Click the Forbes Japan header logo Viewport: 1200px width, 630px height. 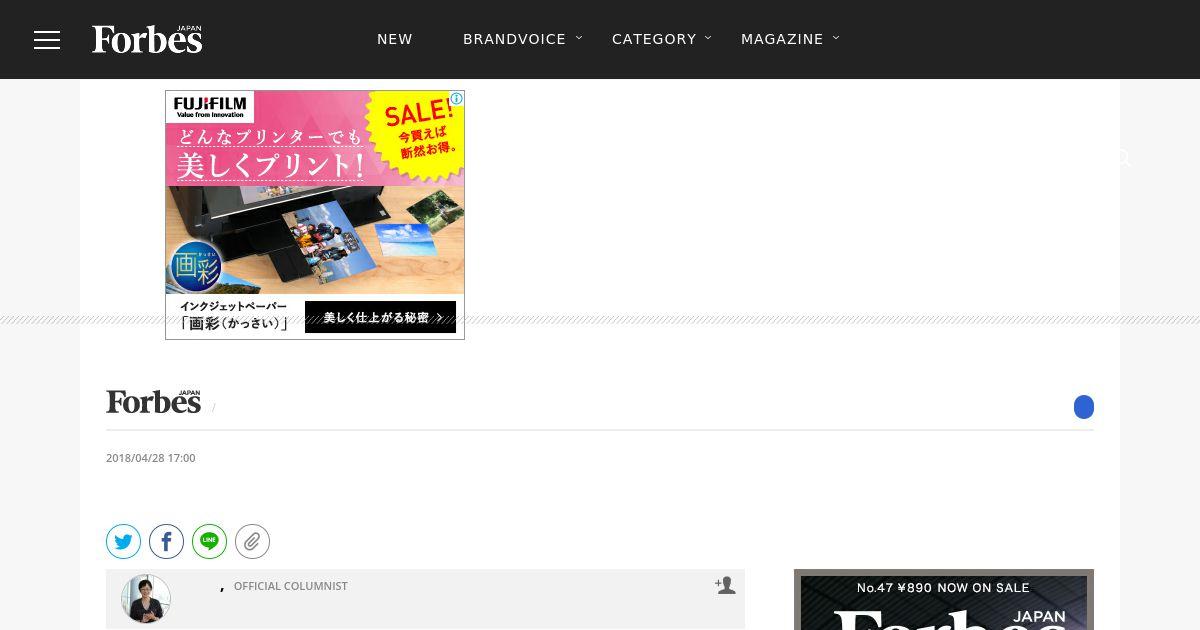147,39
